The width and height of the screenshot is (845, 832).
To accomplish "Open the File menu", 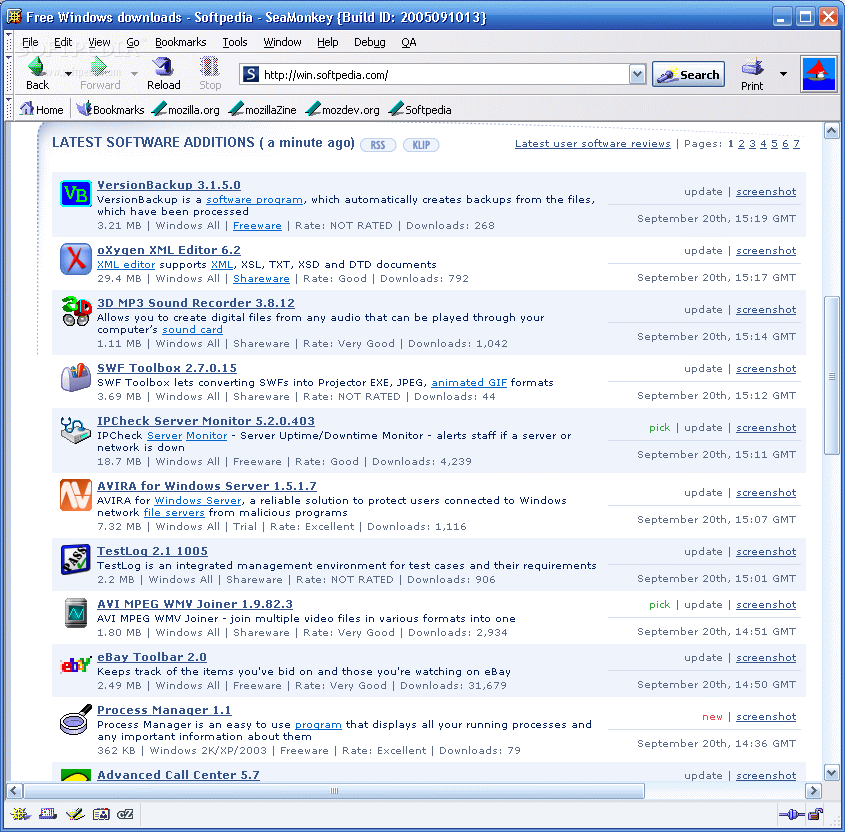I will coord(30,42).
